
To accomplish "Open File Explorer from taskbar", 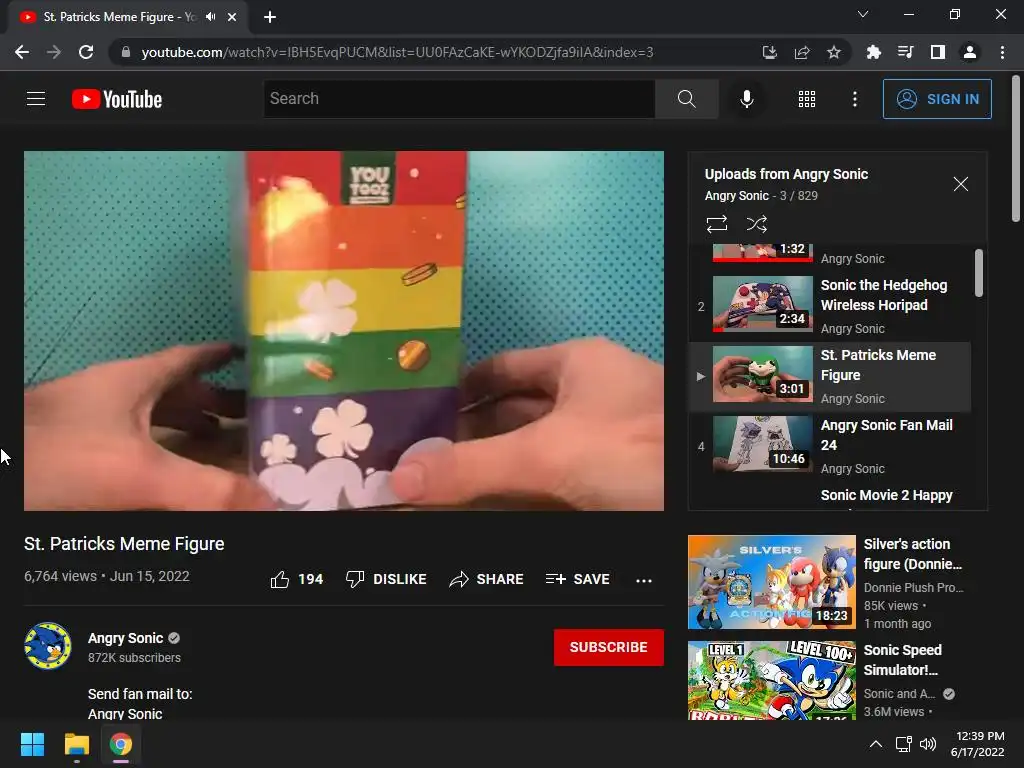I will tap(76, 744).
